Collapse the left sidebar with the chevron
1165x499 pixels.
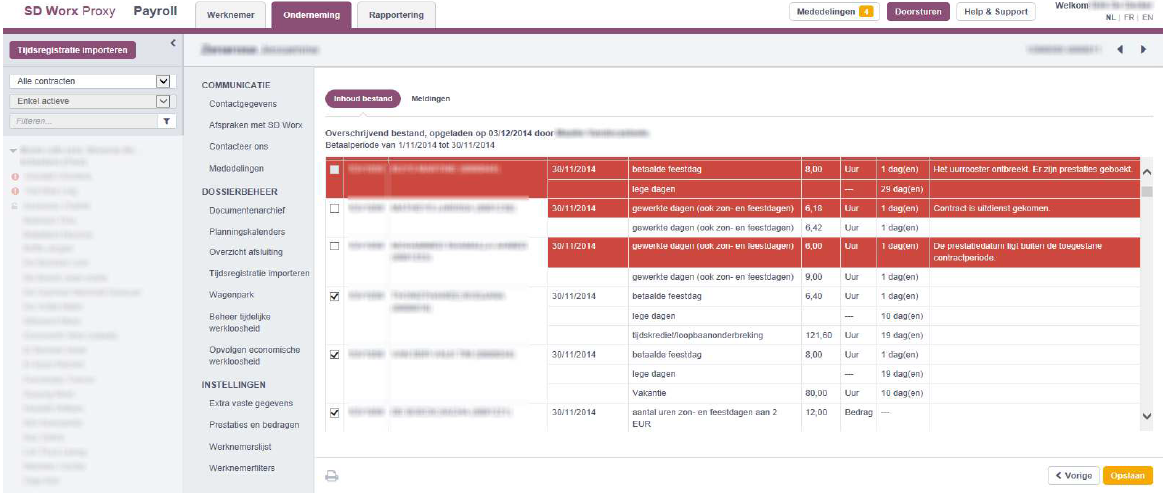pos(173,43)
